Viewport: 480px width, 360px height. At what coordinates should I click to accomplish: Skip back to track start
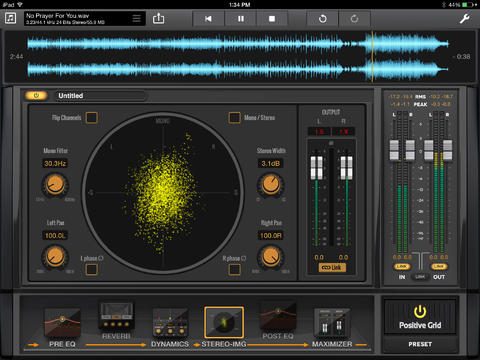208,19
